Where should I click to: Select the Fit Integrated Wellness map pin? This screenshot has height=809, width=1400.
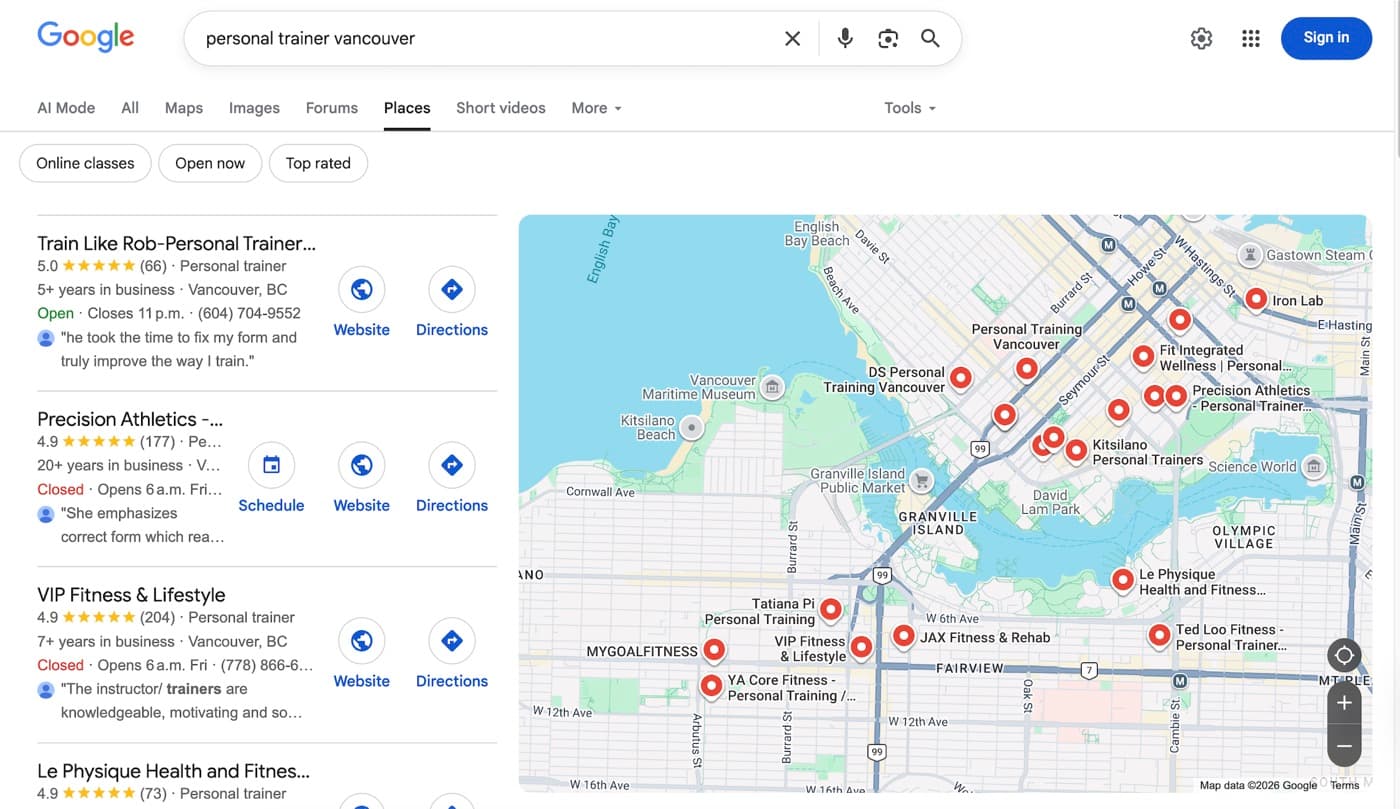[x=1143, y=356]
